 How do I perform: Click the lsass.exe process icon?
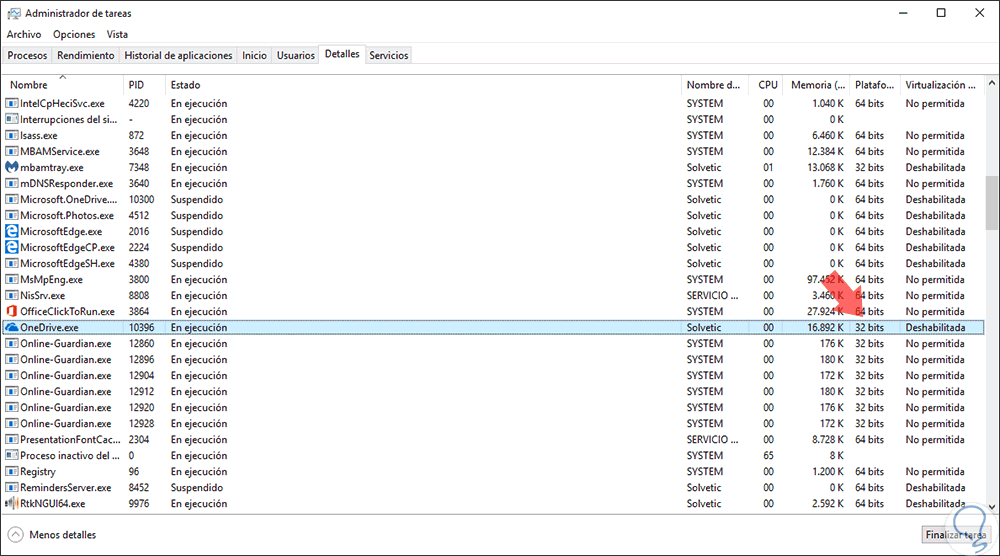click(x=11, y=135)
